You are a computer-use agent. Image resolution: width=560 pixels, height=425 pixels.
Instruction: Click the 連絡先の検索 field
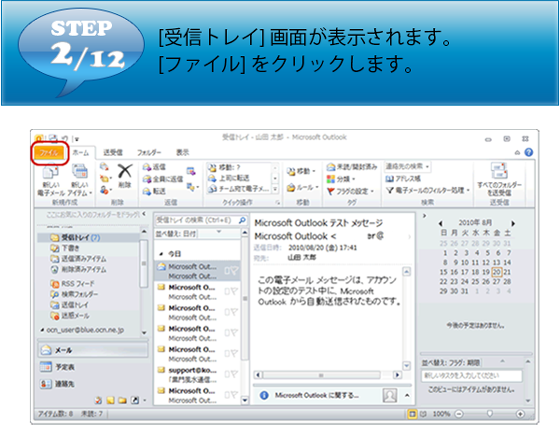[x=407, y=166]
